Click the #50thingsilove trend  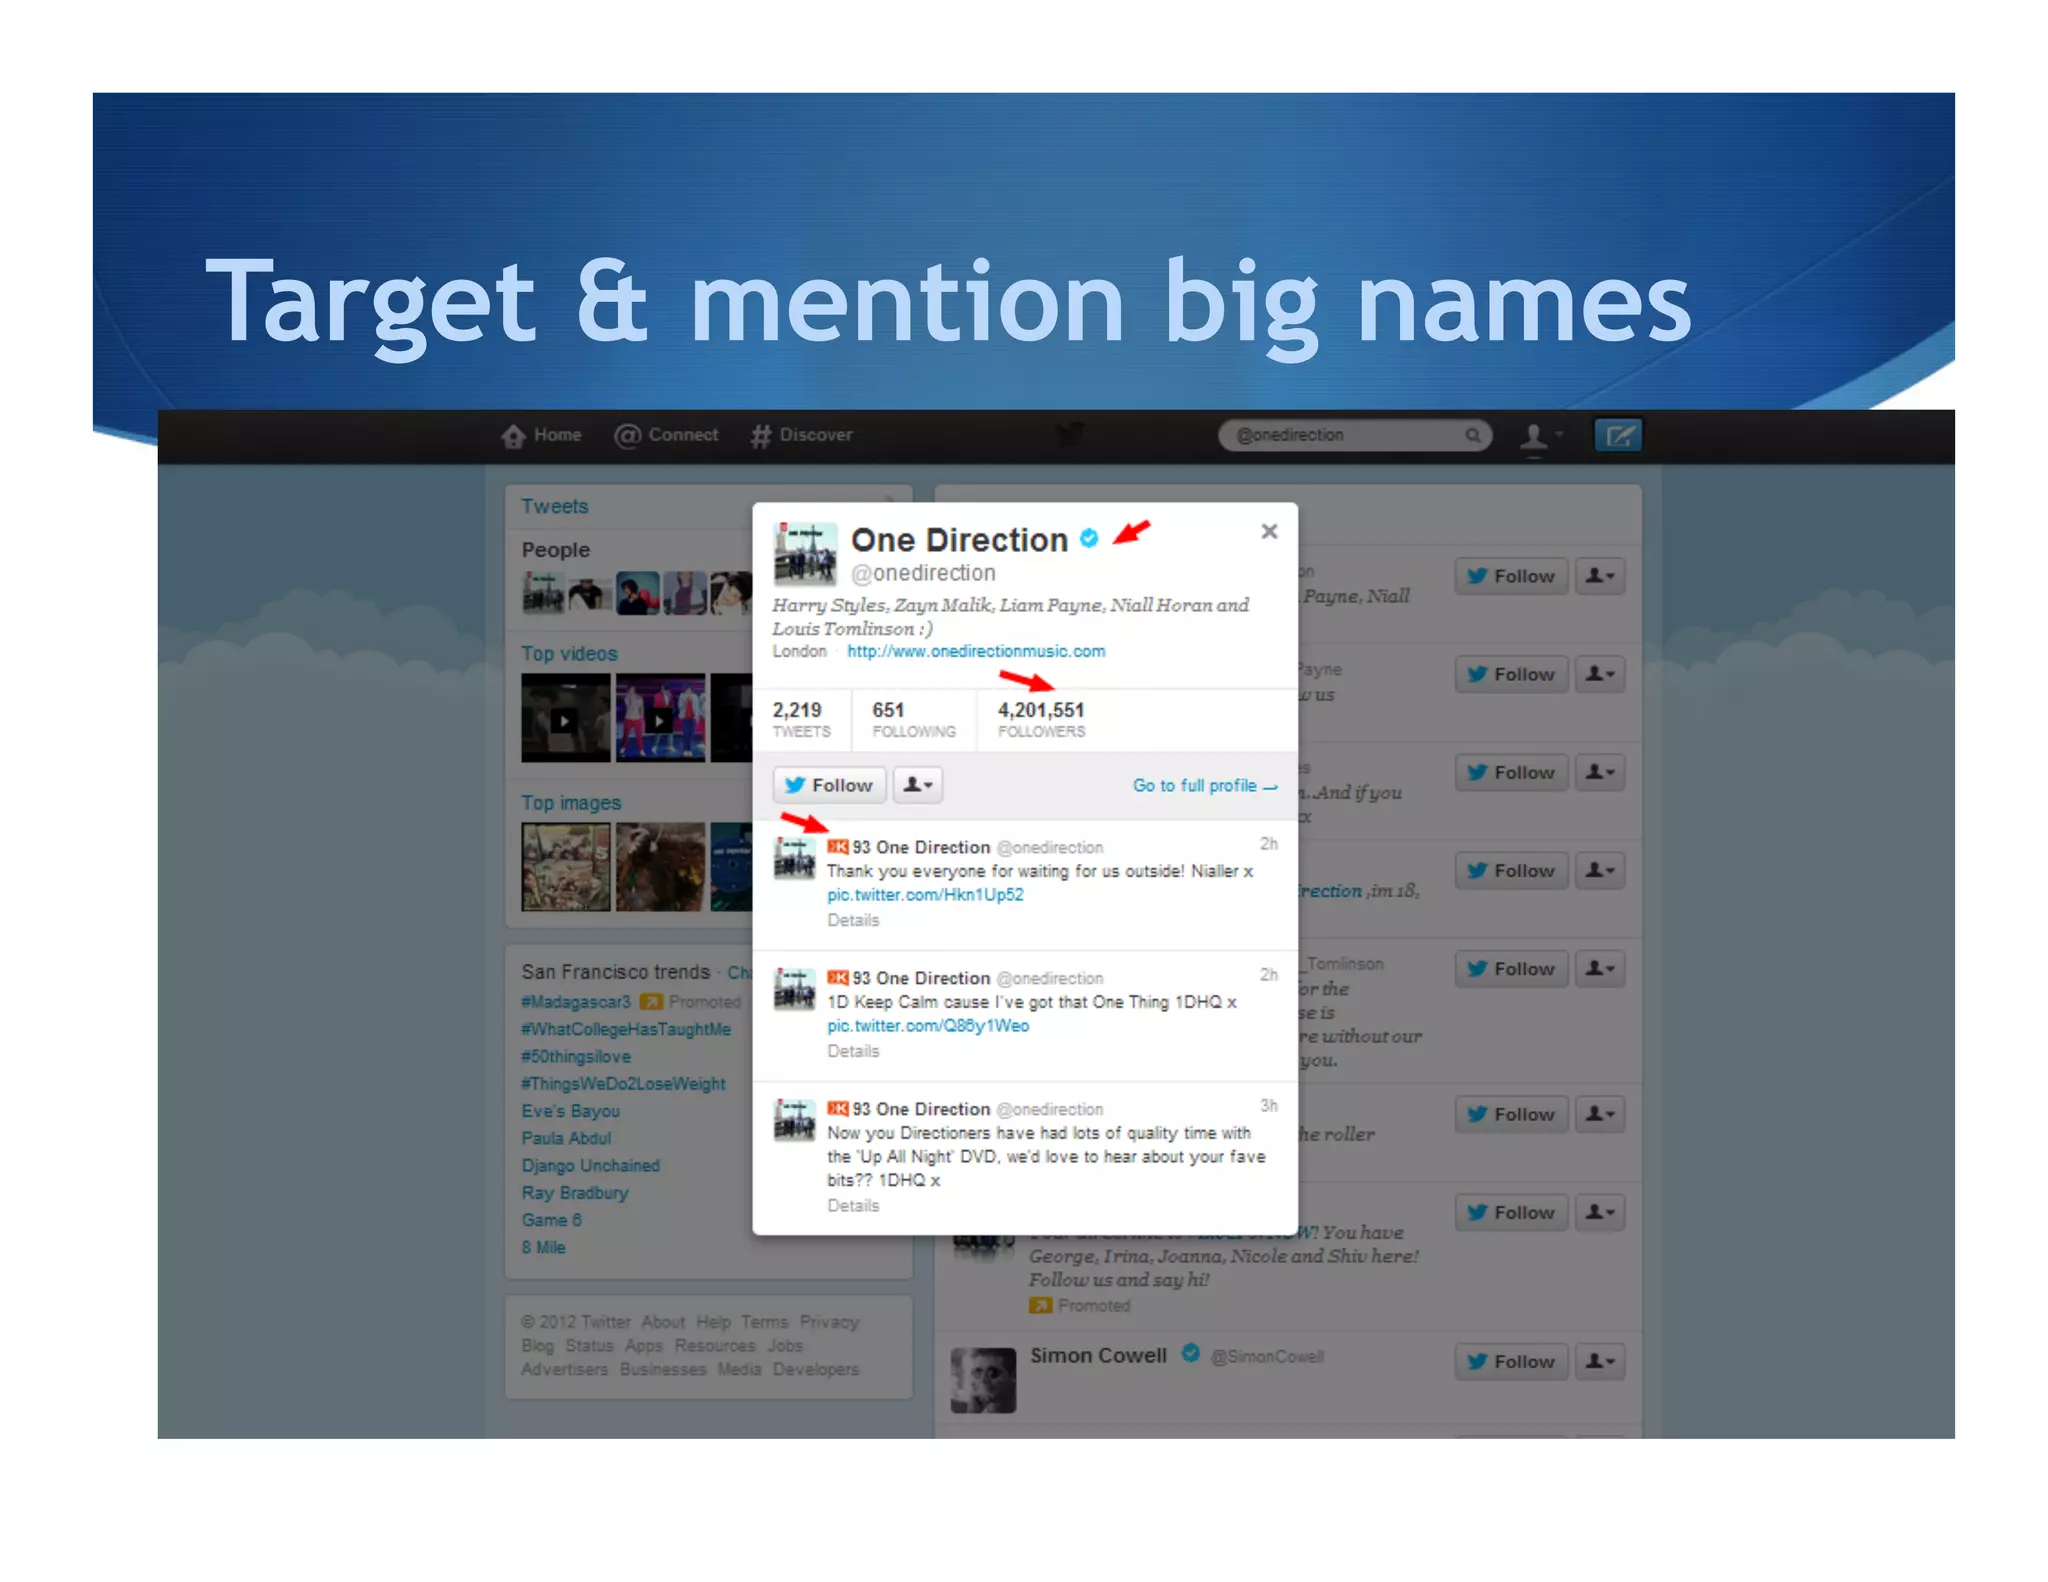(x=576, y=1057)
